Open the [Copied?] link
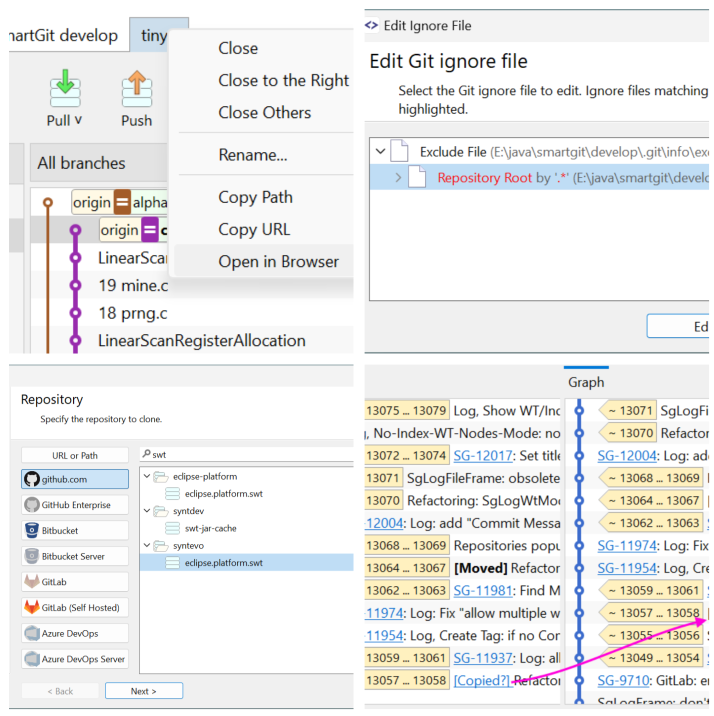The image size is (714, 716). (482, 680)
